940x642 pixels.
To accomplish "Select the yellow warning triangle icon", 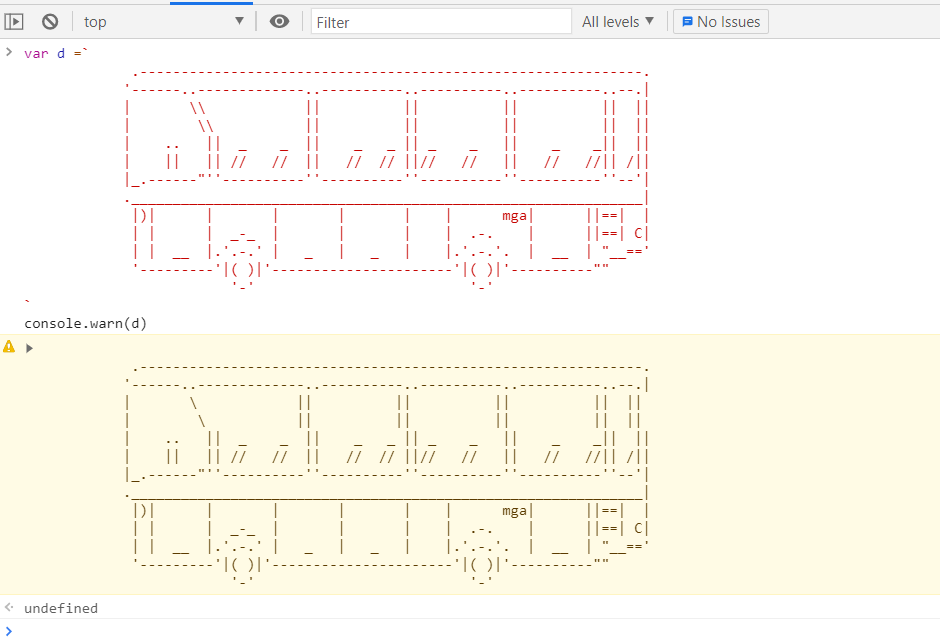I will point(9,346).
